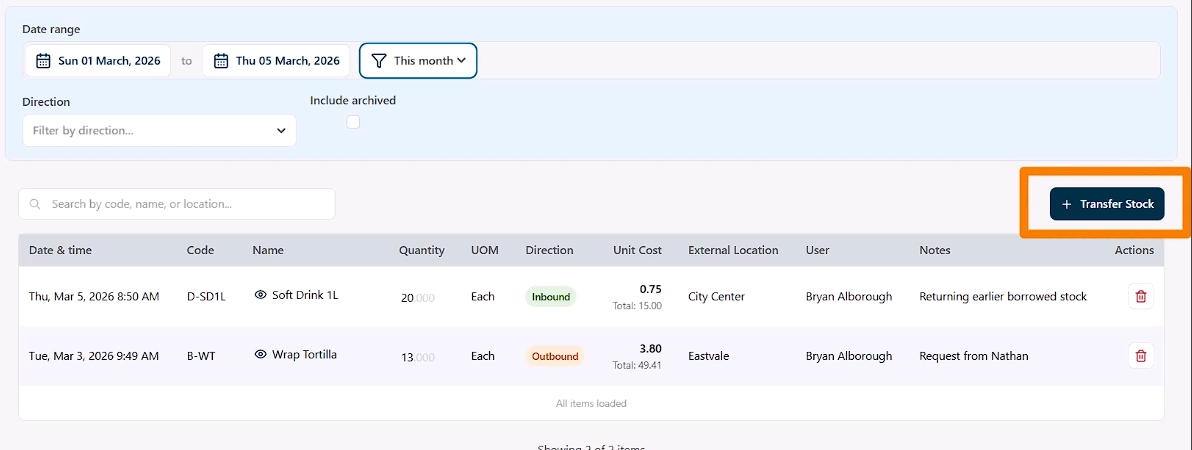Screen dimensions: 1192x450
Task: Expand the Filter by direction dropdown
Action: [159, 130]
